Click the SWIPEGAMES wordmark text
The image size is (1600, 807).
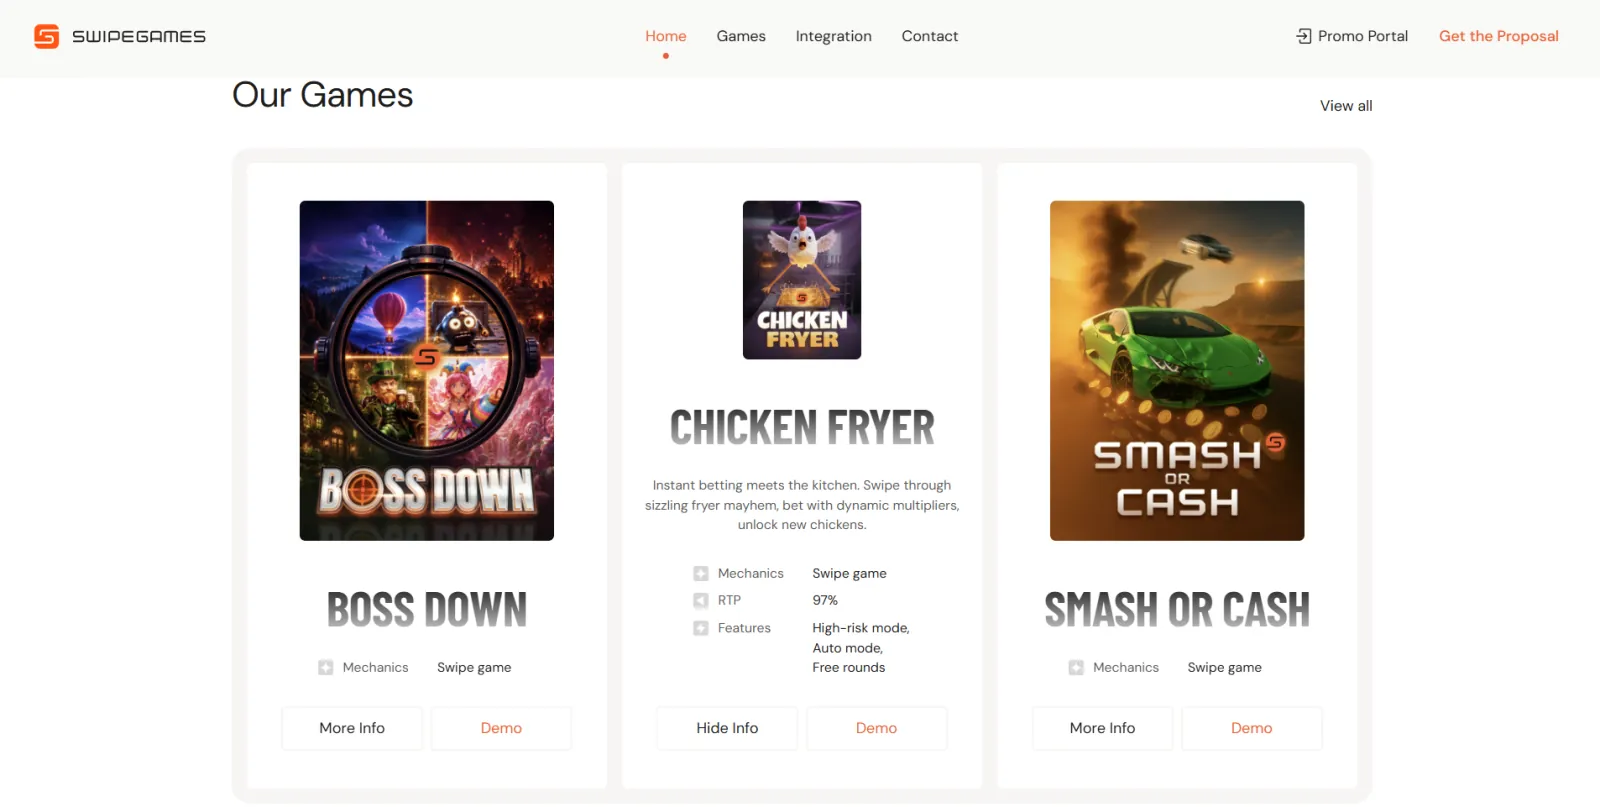(139, 36)
